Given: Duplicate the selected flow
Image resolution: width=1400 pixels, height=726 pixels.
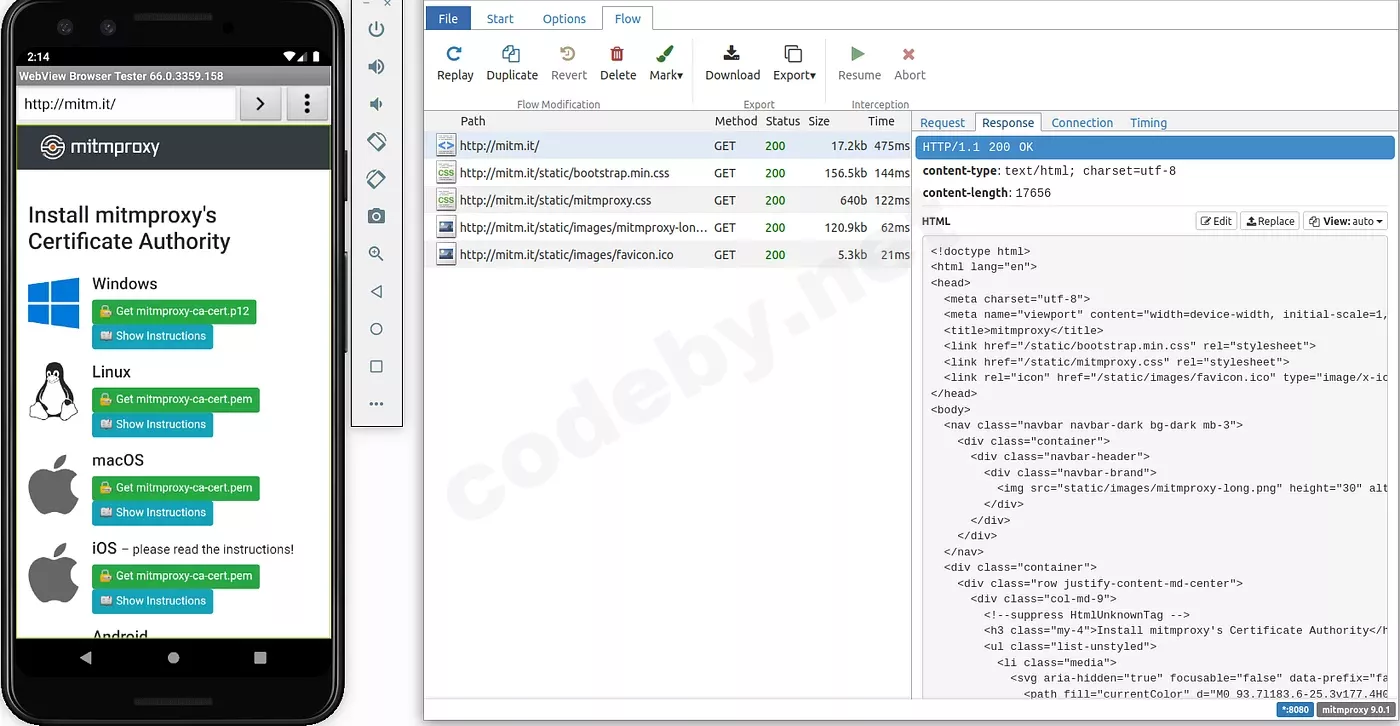Looking at the screenshot, I should click(x=512, y=63).
